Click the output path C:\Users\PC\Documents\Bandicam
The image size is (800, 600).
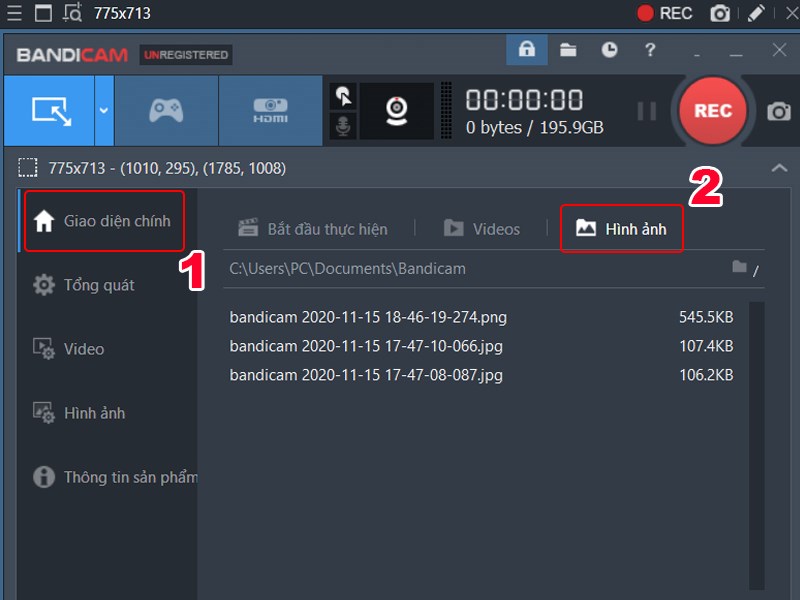point(347,268)
